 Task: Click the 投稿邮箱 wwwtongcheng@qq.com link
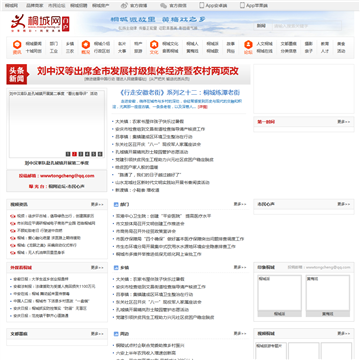56,176
